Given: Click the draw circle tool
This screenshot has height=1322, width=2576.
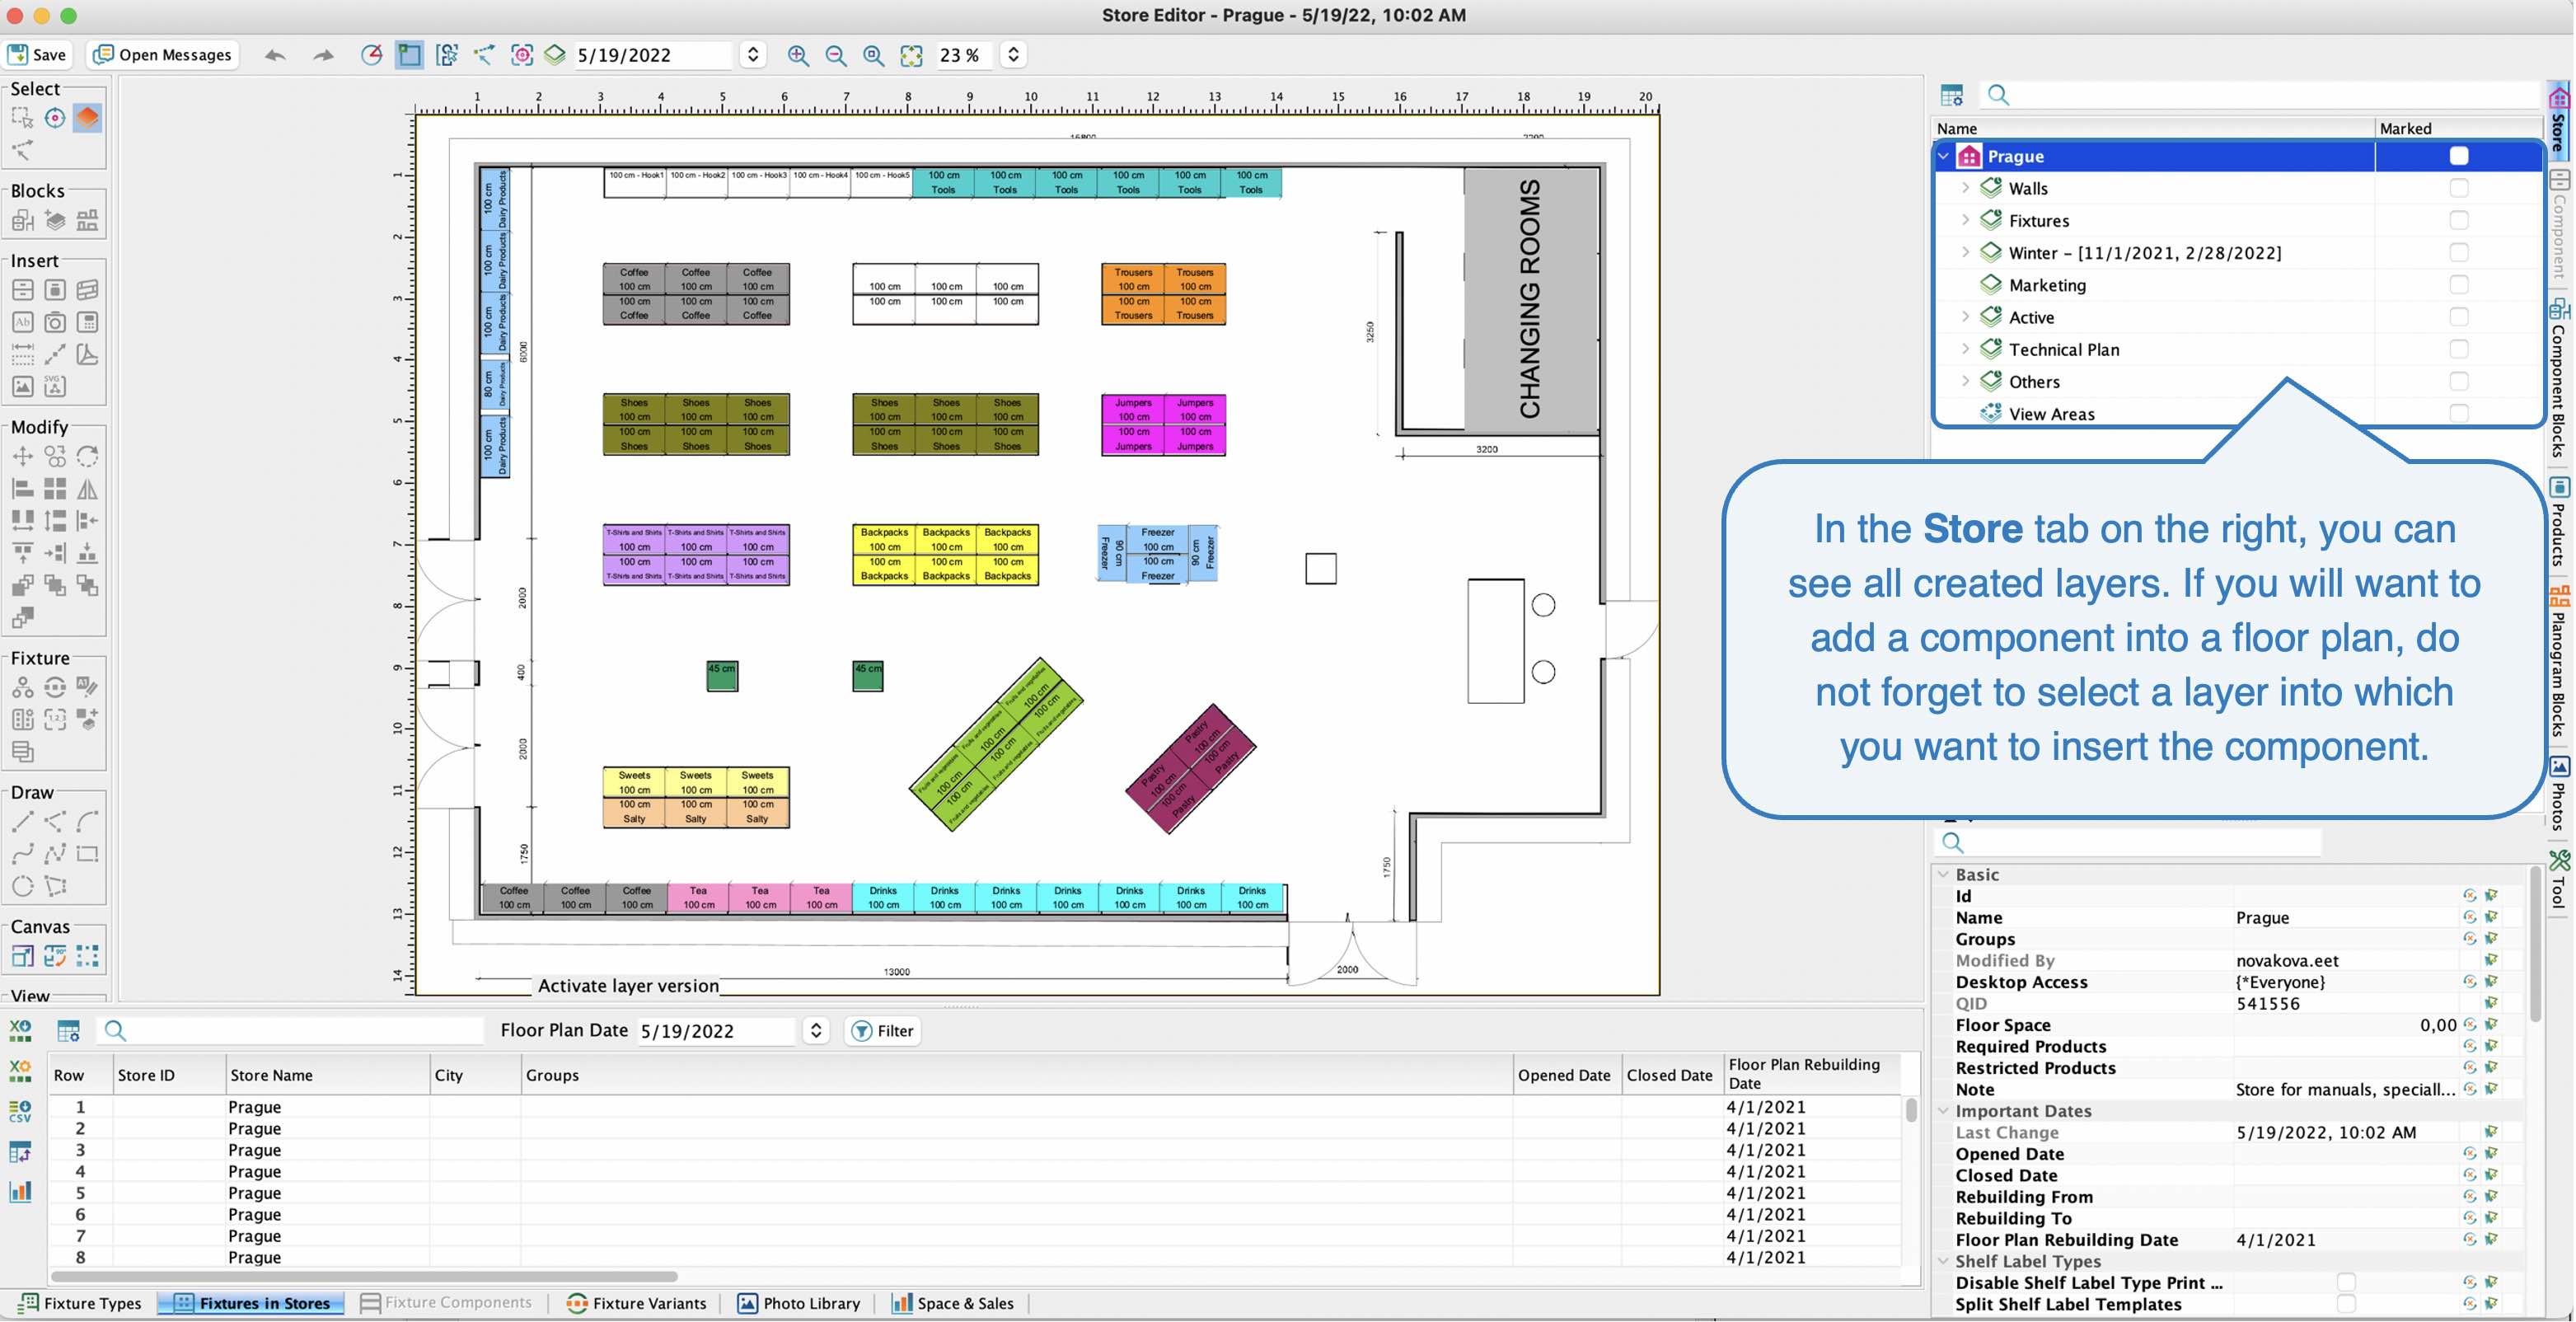Looking at the screenshot, I should [x=22, y=886].
